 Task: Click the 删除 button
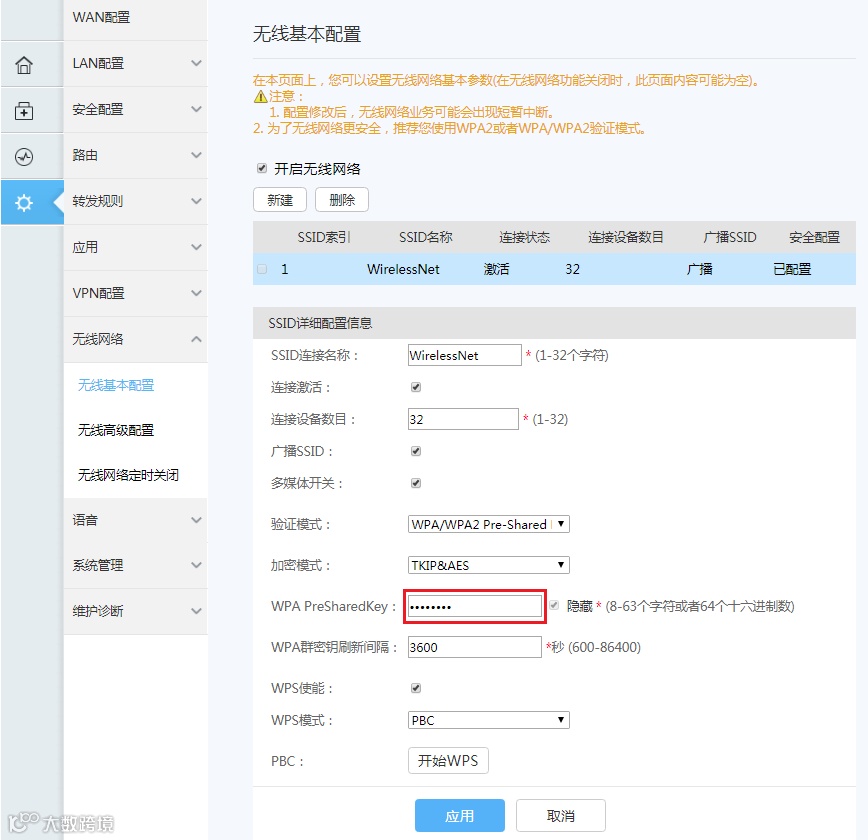pos(342,200)
